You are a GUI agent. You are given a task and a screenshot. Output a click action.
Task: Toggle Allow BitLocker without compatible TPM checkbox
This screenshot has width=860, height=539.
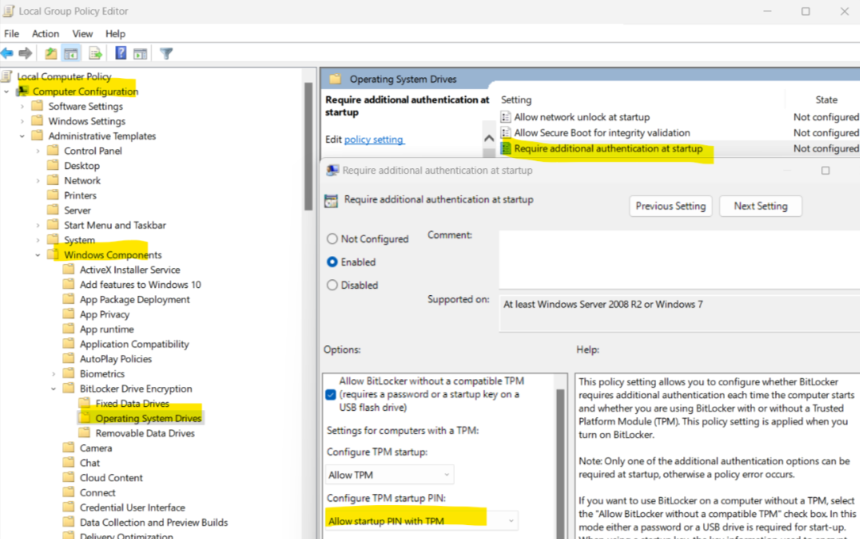(331, 394)
